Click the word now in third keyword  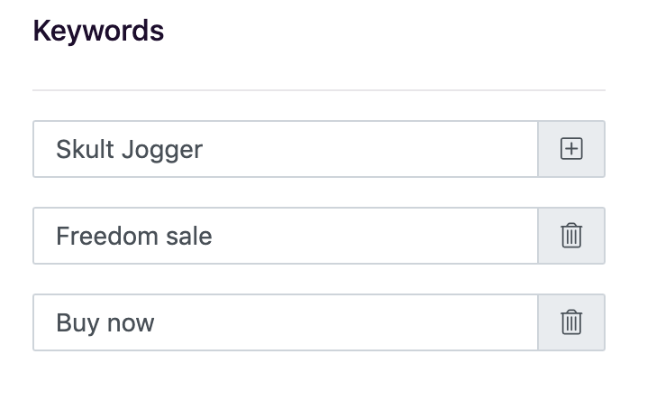[x=132, y=323]
